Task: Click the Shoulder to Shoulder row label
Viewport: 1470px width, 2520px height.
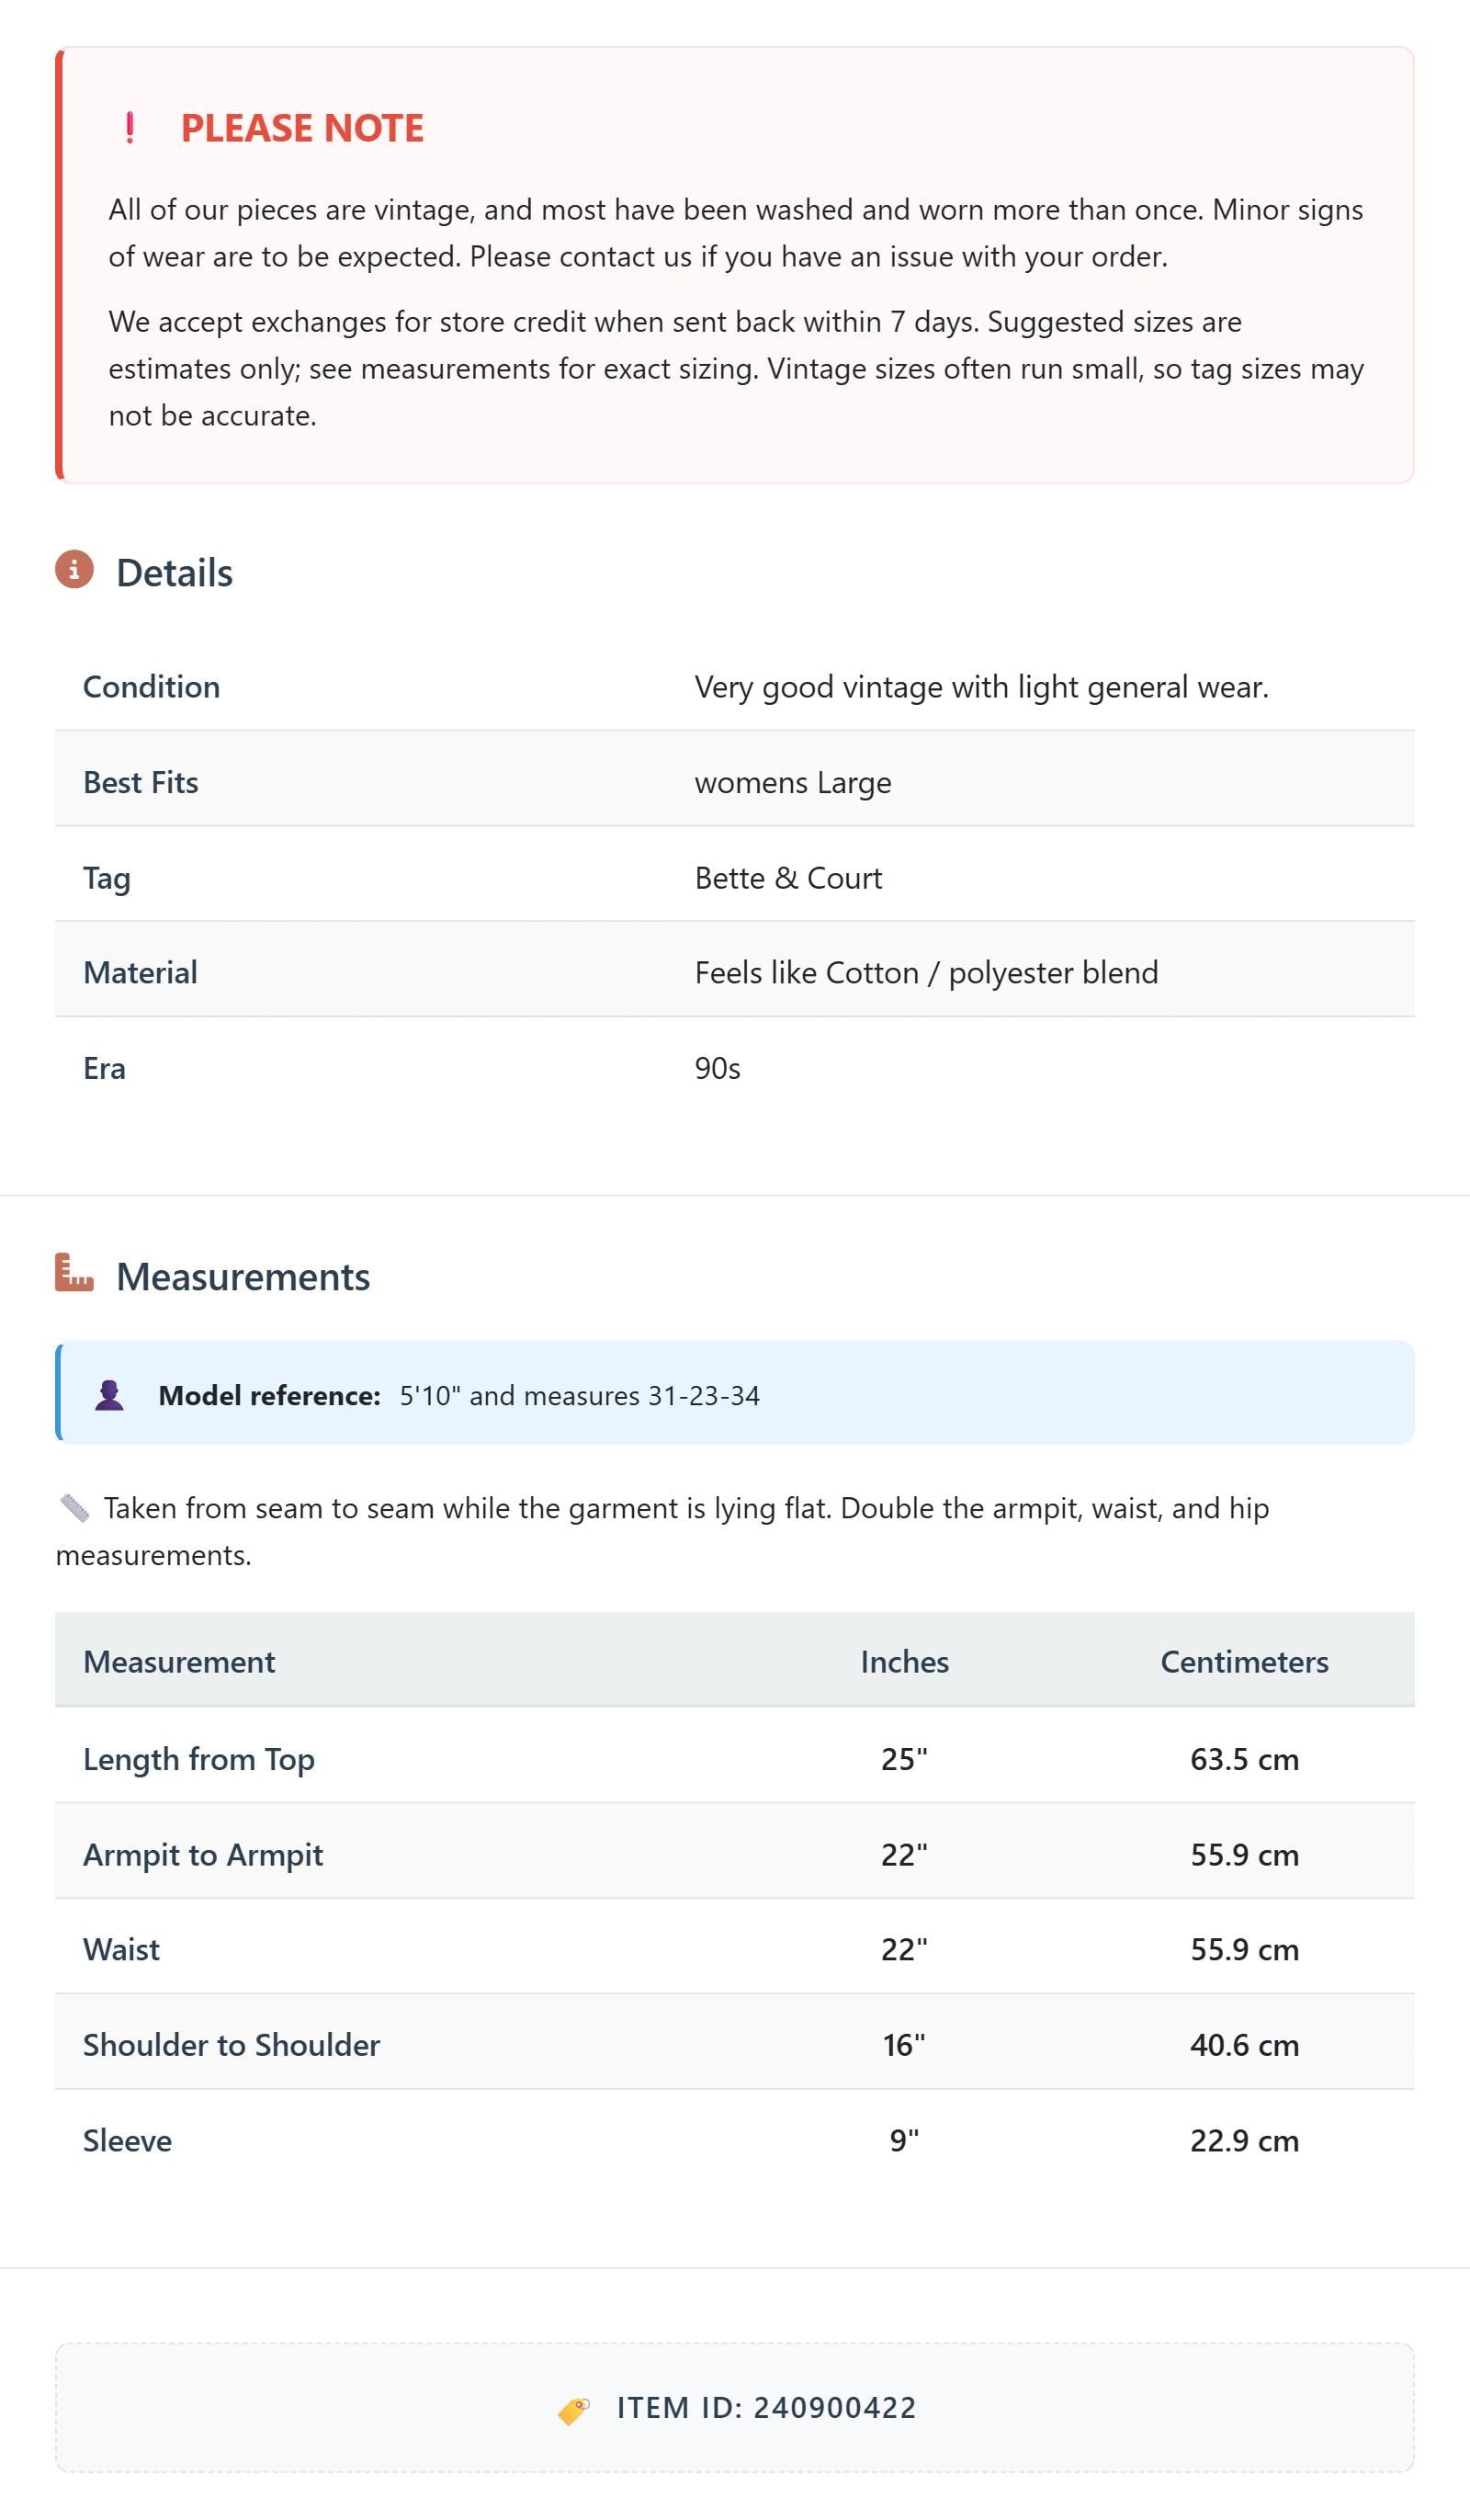Action: [231, 2045]
